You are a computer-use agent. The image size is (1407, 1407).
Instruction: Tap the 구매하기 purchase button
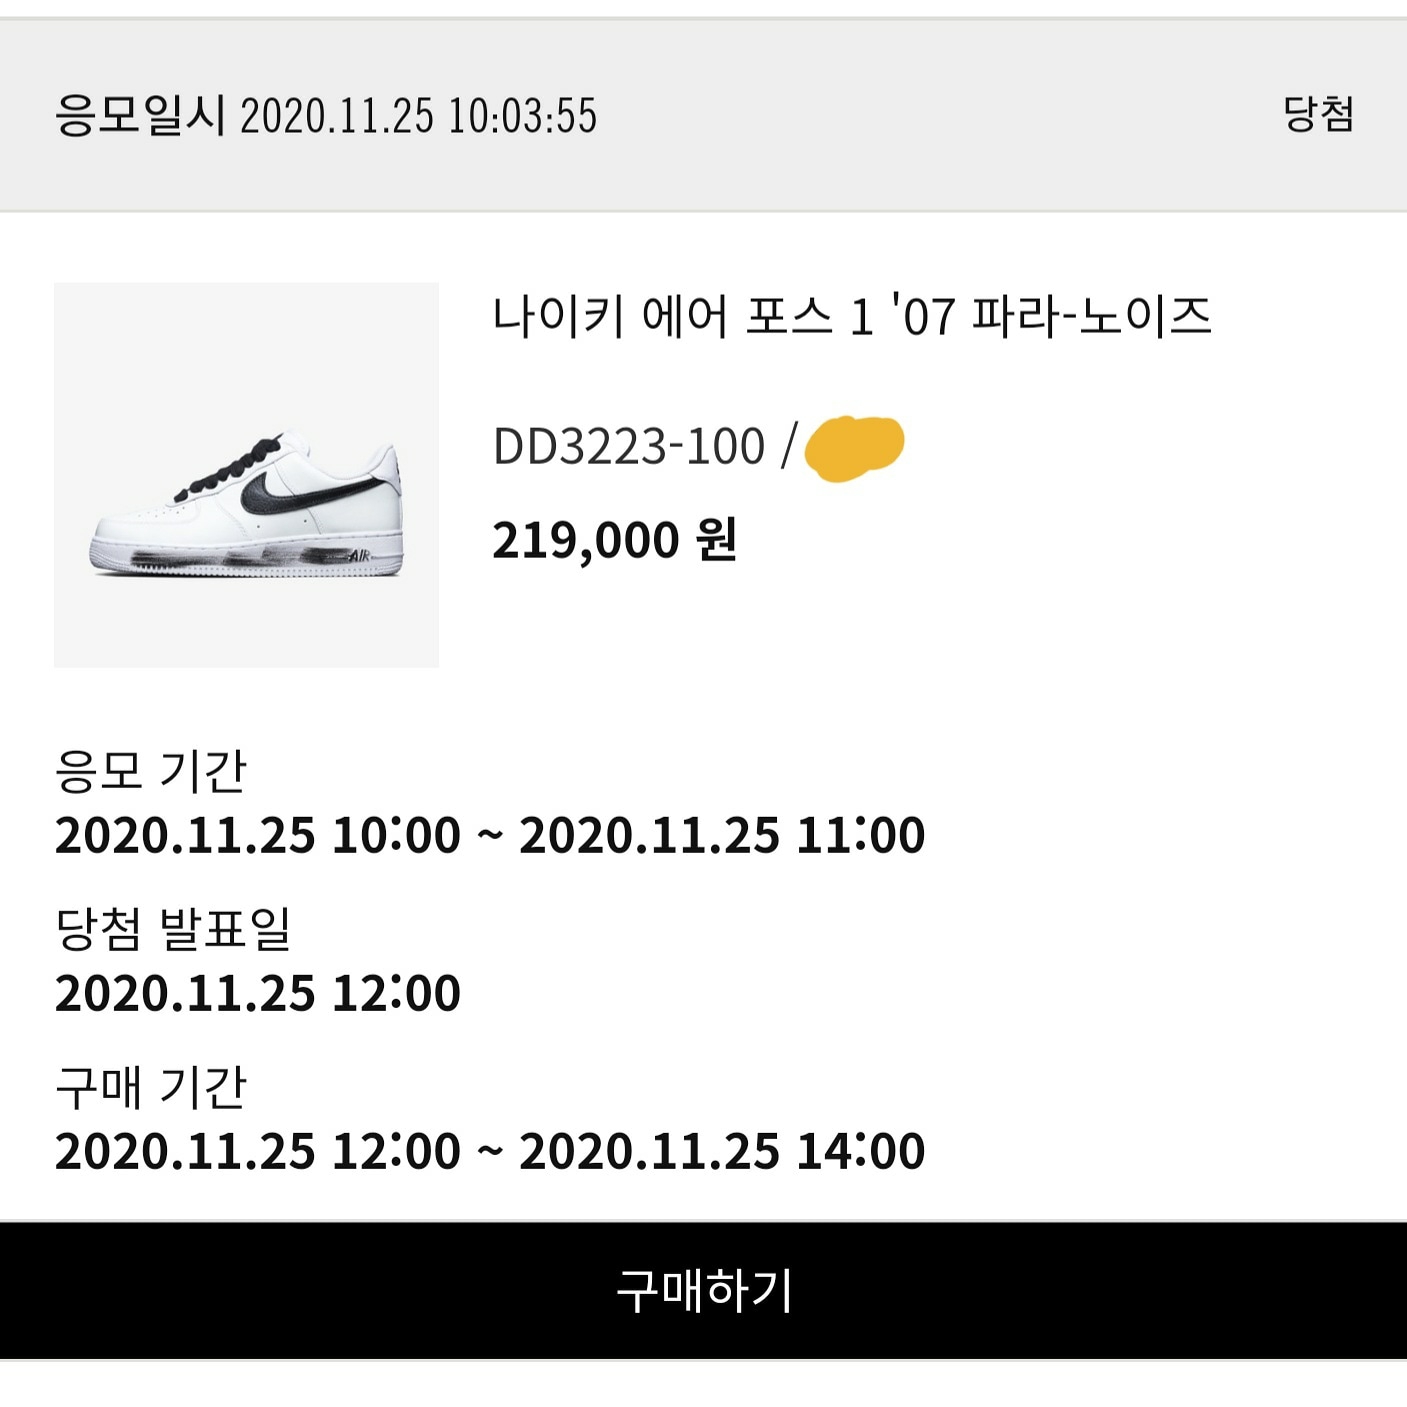(703, 1290)
